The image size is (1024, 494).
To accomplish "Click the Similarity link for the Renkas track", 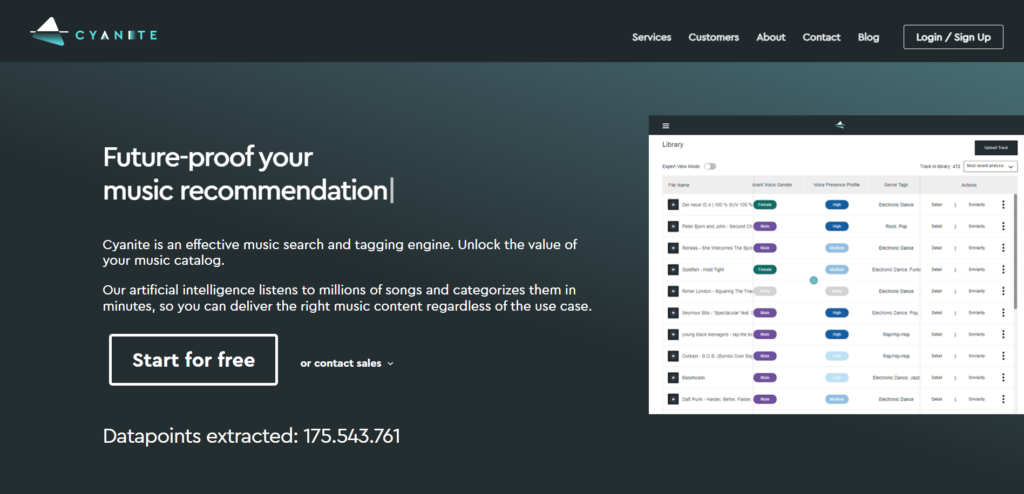I will pyautogui.click(x=976, y=248).
